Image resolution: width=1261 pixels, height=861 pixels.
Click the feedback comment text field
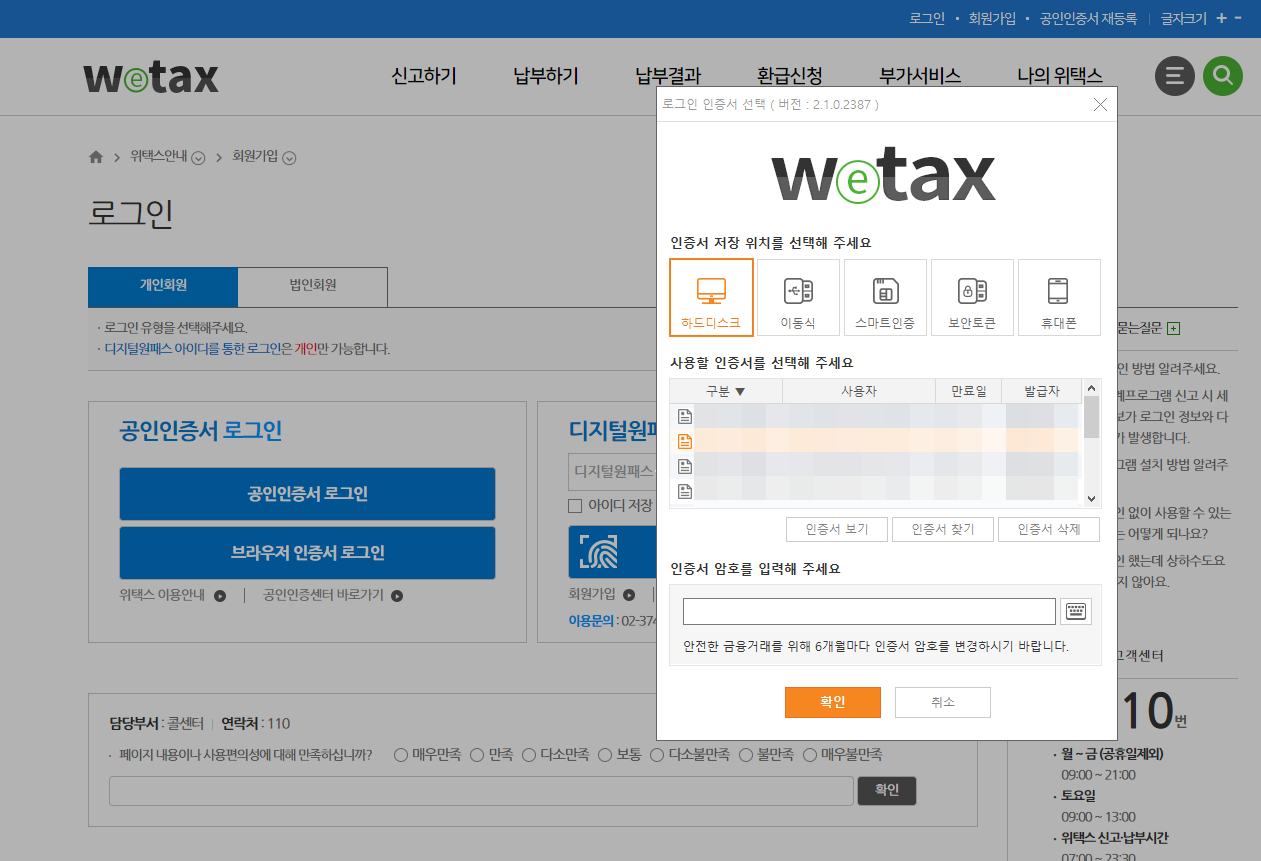(x=481, y=790)
